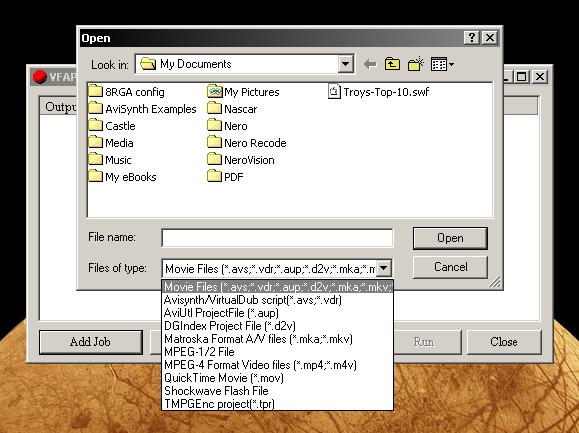Click the Open button
The image size is (579, 433).
(x=450, y=238)
